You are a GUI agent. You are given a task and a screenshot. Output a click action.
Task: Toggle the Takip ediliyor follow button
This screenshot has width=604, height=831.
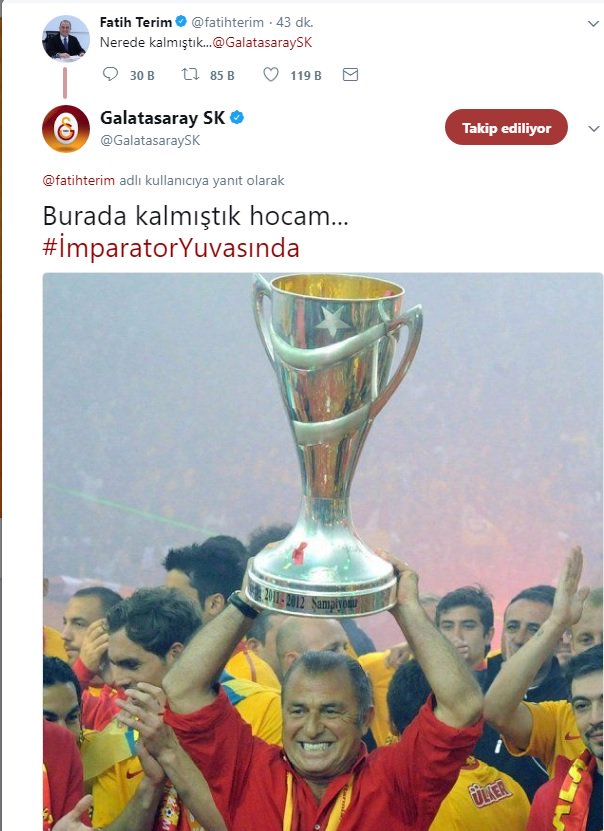(506, 128)
